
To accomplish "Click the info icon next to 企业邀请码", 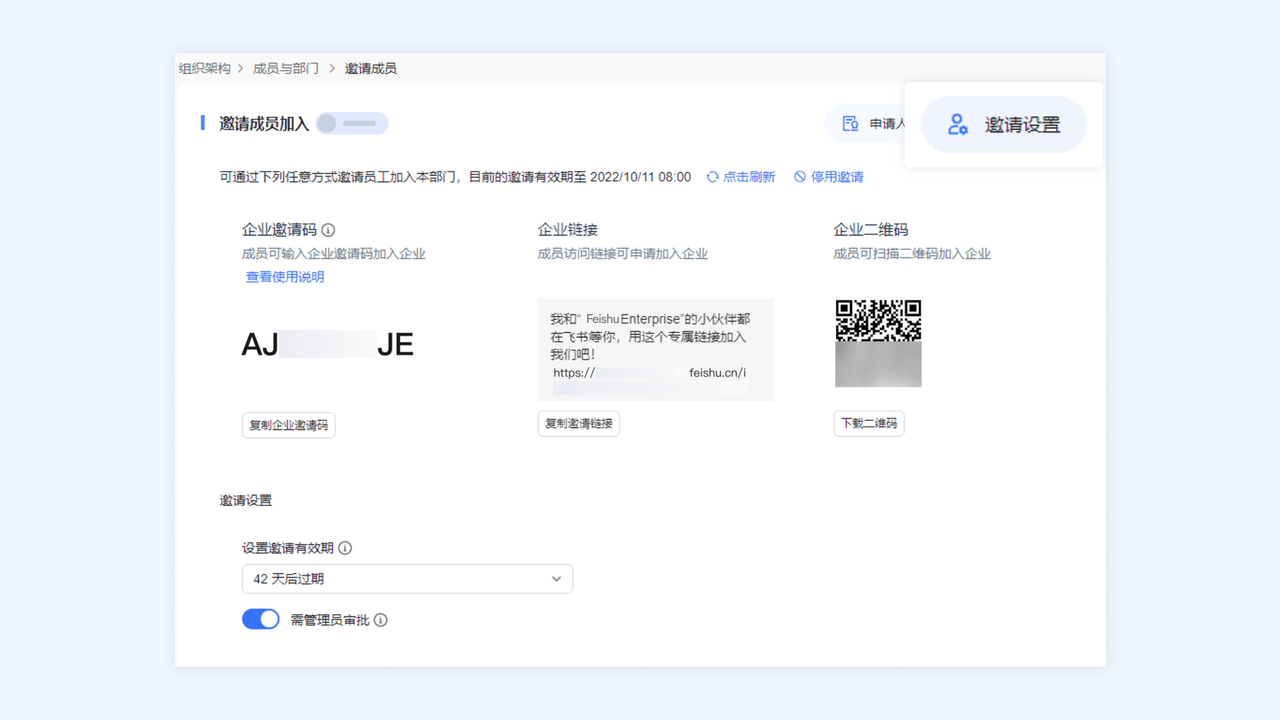I will tap(328, 230).
